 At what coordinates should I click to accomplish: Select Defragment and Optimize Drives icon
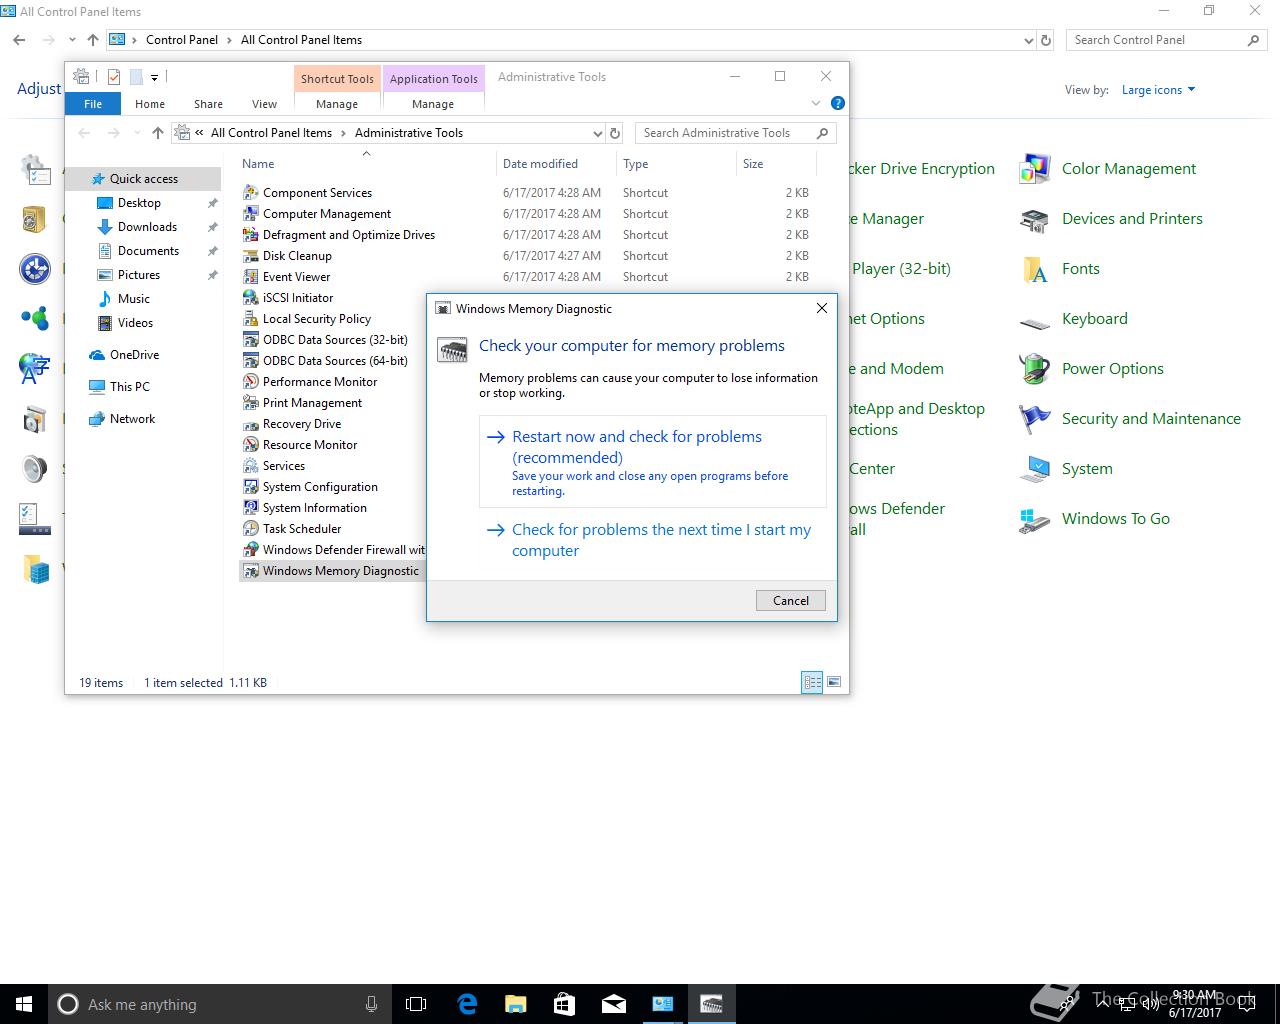click(251, 234)
